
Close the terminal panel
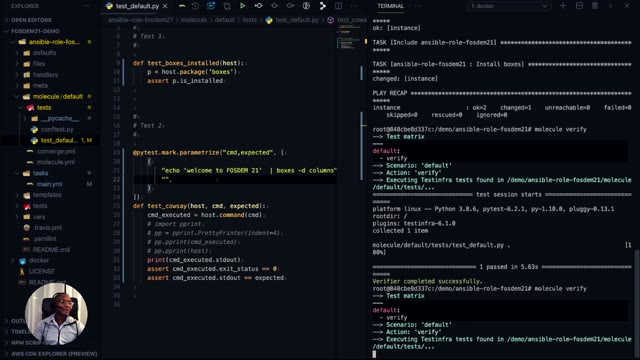pyautogui.click(x=627, y=6)
